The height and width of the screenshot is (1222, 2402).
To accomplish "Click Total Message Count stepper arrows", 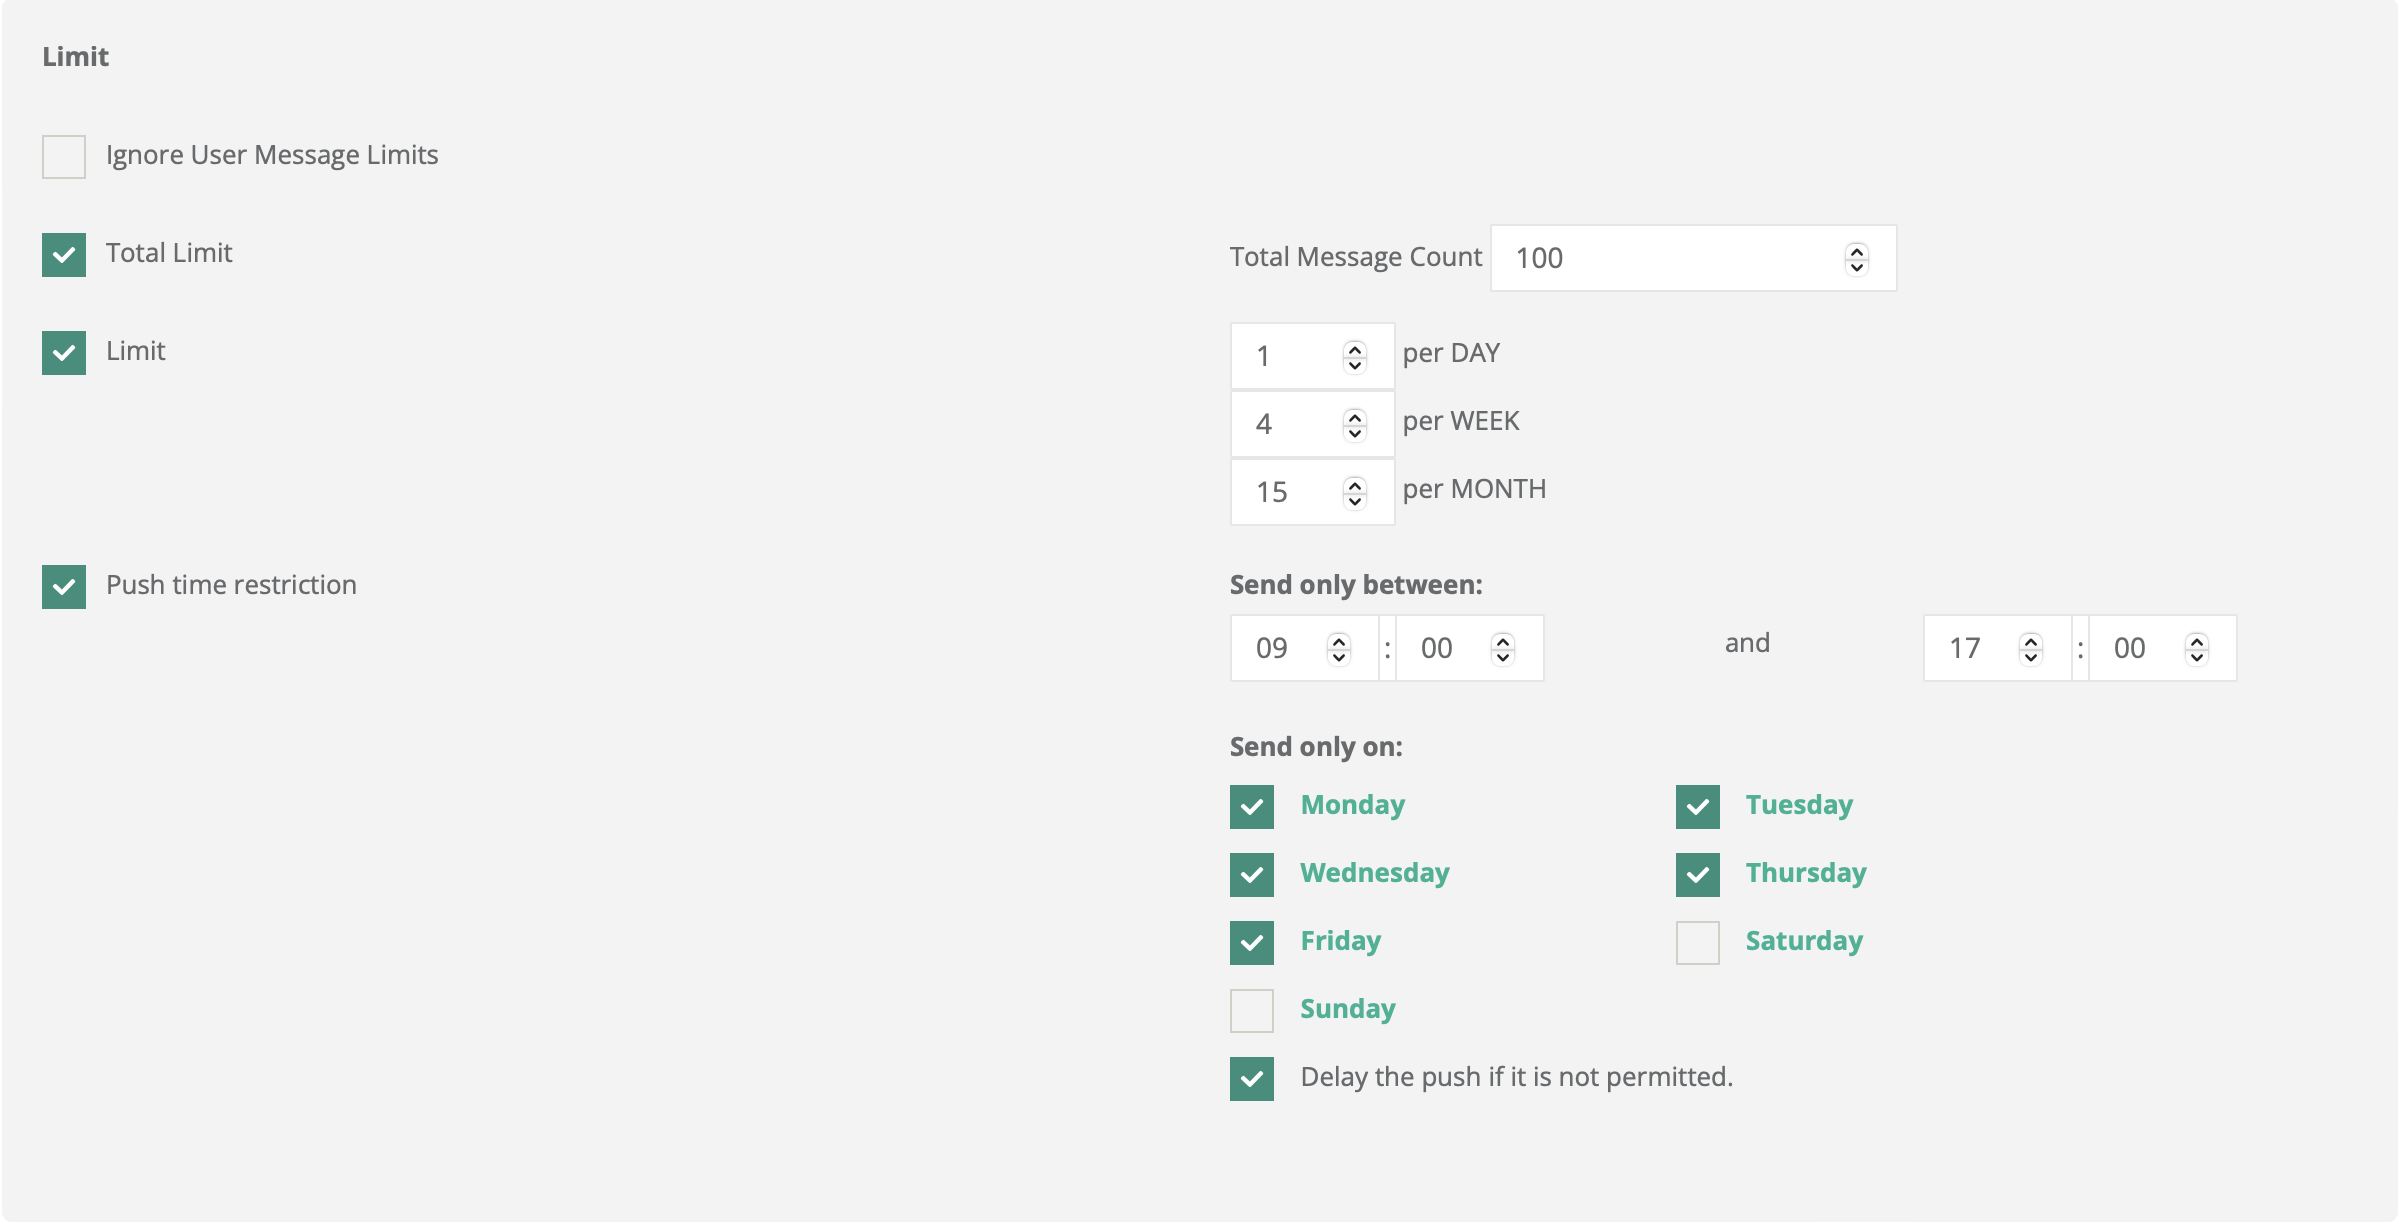I will click(x=1856, y=259).
